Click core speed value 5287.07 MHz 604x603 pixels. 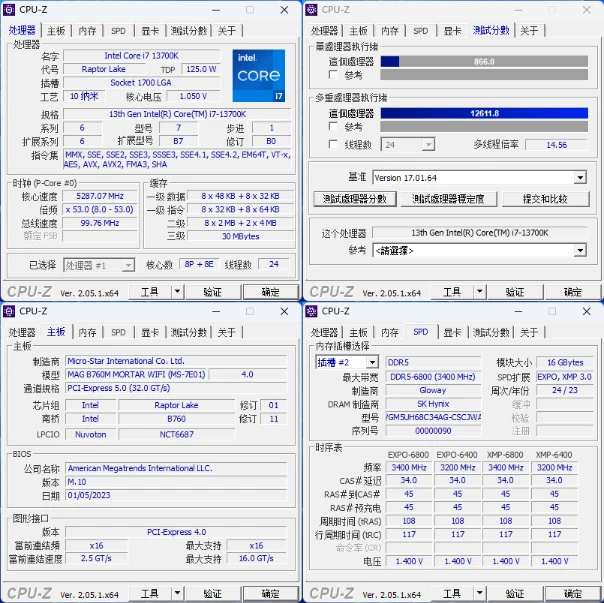(x=100, y=196)
